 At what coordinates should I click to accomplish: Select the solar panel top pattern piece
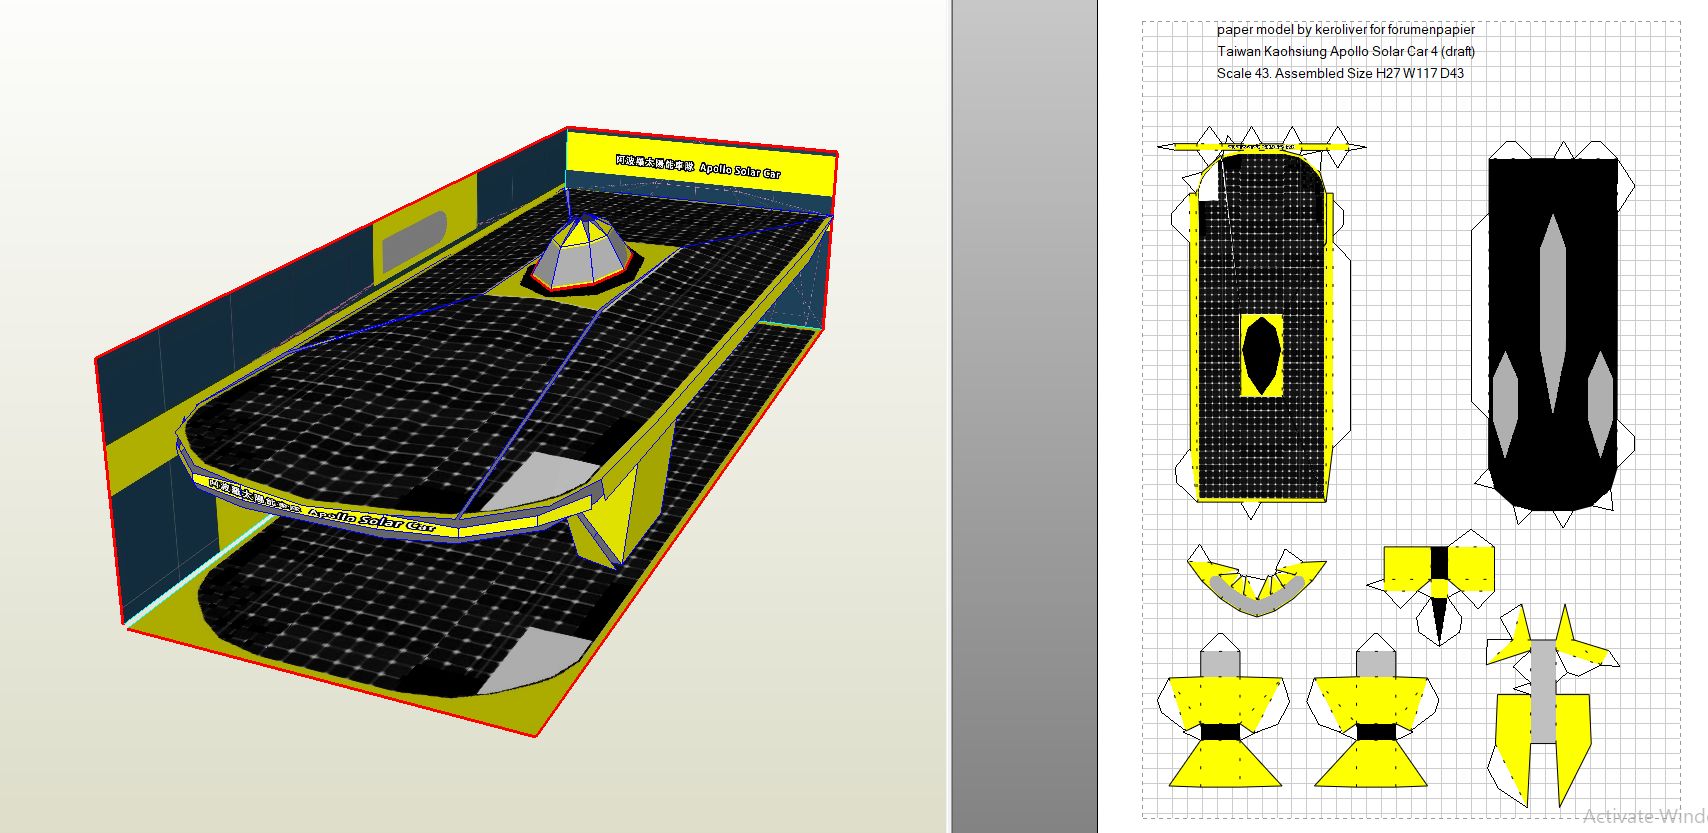pos(1260,325)
